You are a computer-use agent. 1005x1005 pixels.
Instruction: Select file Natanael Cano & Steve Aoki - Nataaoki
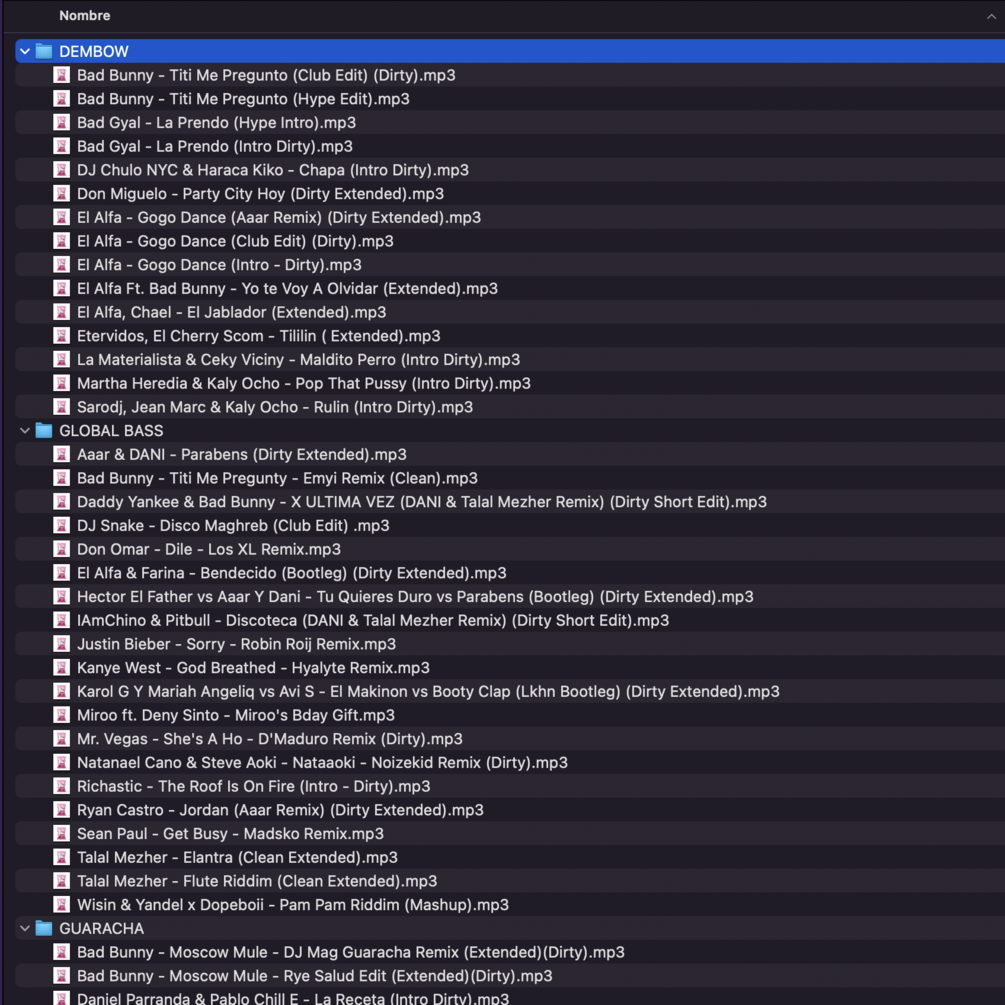(322, 763)
